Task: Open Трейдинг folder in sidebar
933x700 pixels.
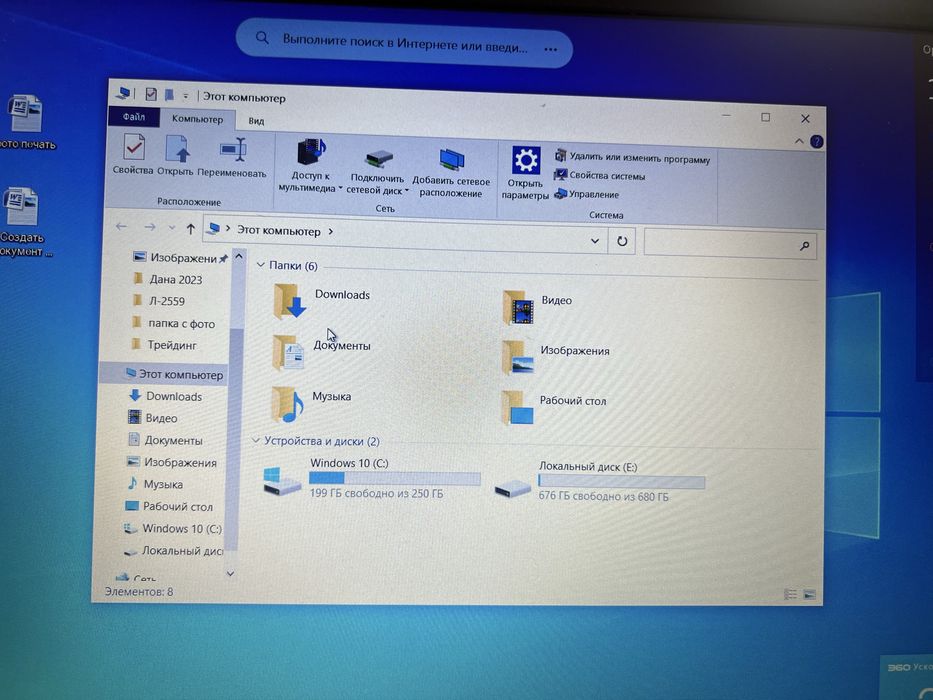Action: point(165,345)
